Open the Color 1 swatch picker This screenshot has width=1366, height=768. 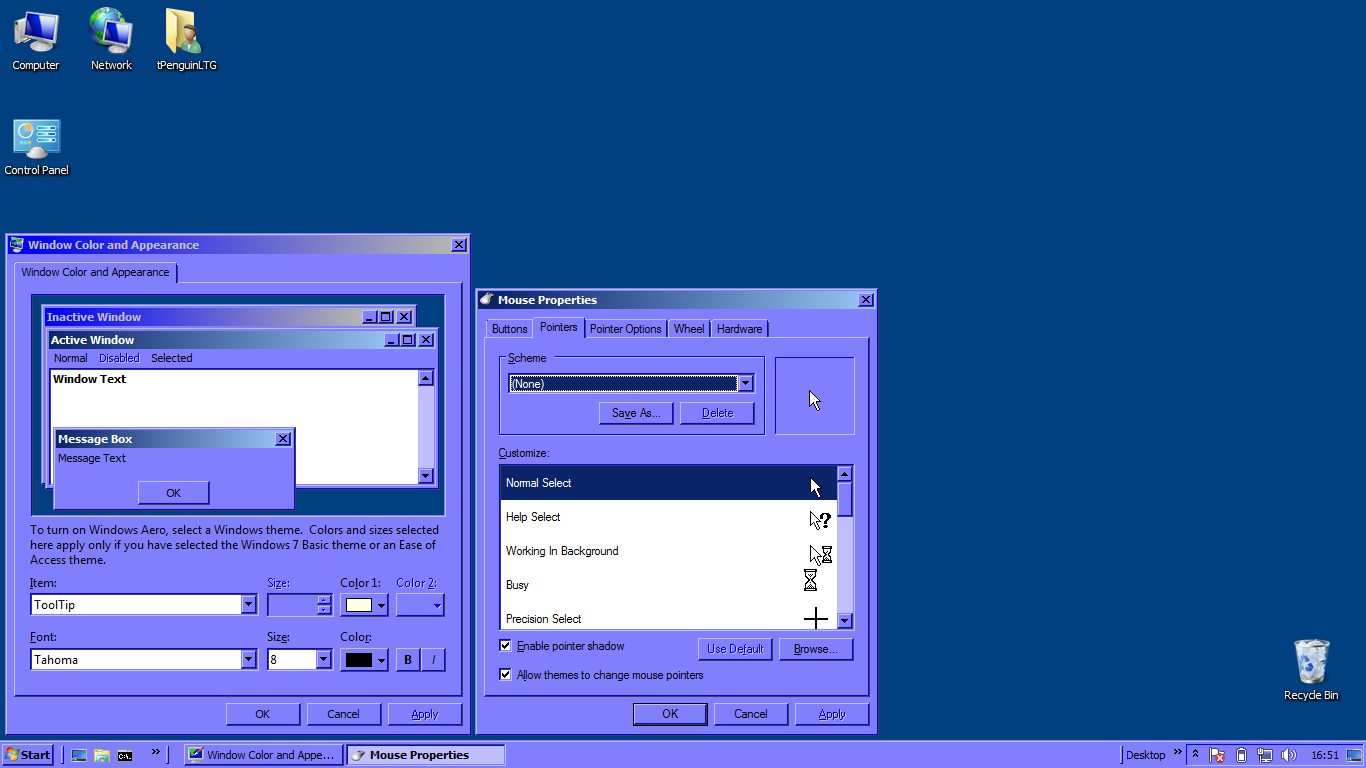[x=364, y=604]
